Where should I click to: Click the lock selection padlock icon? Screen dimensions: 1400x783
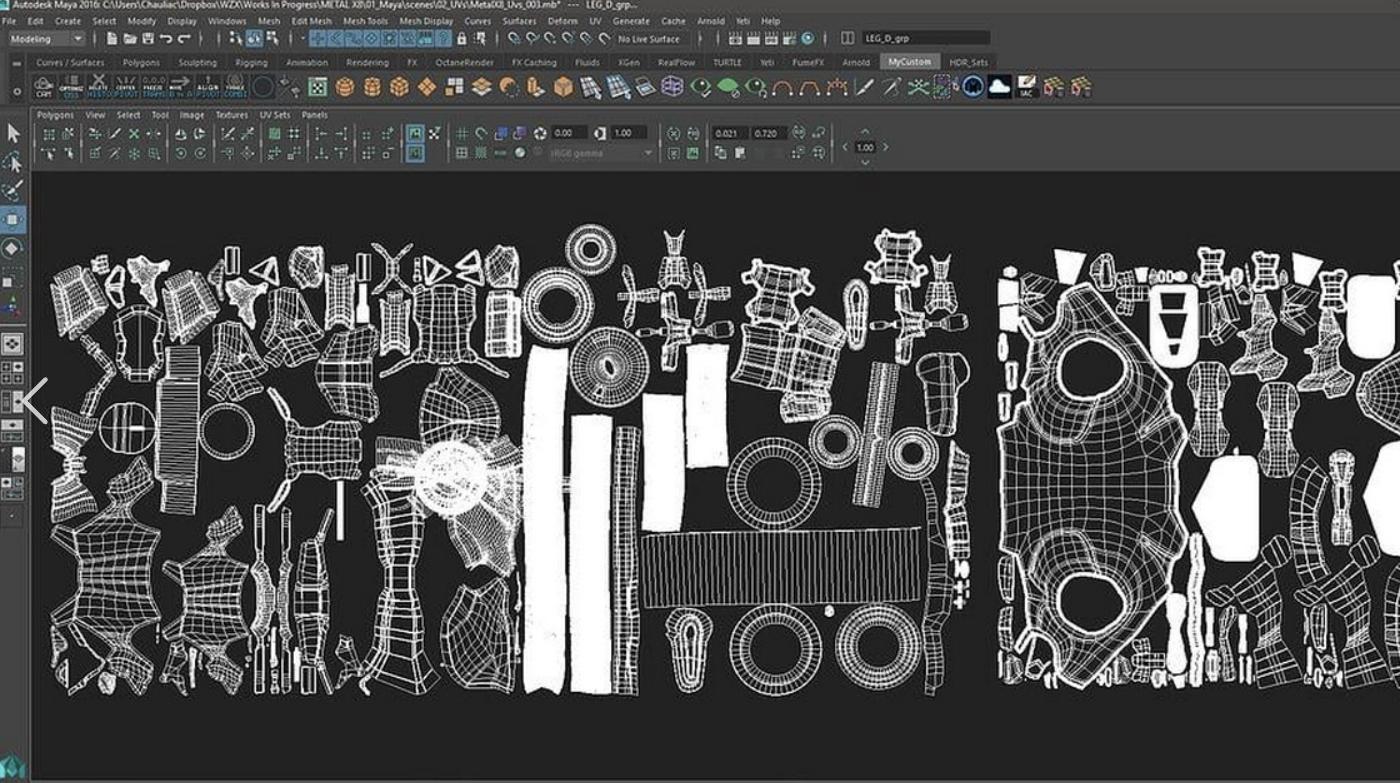[461, 39]
